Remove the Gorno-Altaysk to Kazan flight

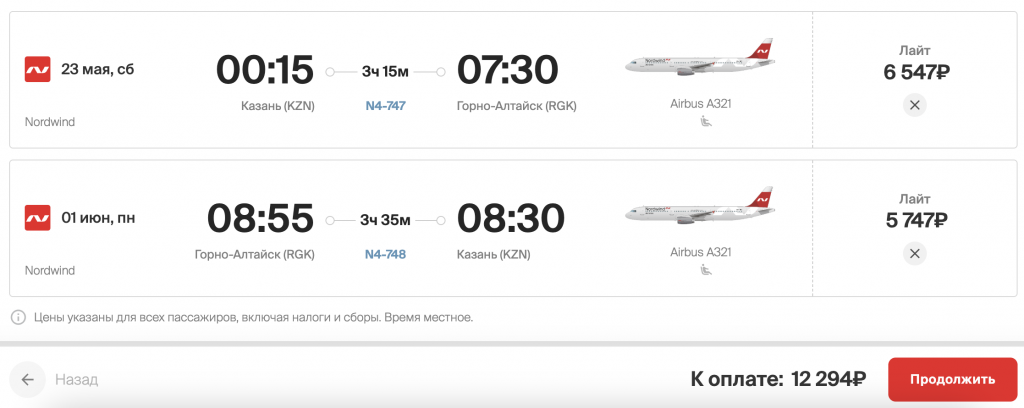tap(914, 253)
